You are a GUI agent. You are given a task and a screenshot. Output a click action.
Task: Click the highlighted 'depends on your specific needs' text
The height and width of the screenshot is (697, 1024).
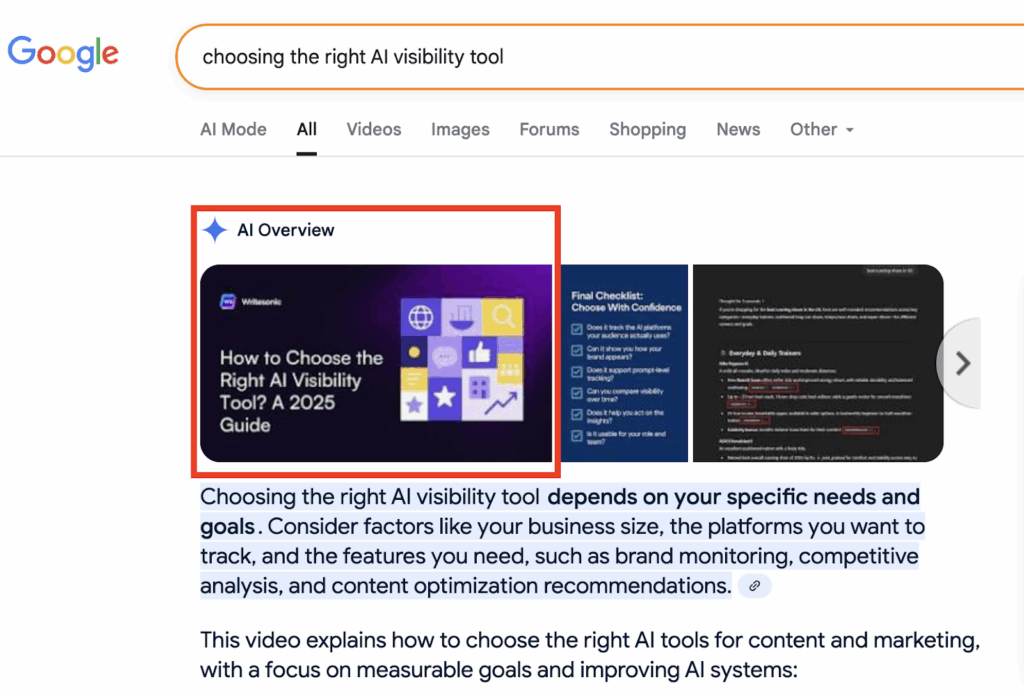(x=734, y=497)
